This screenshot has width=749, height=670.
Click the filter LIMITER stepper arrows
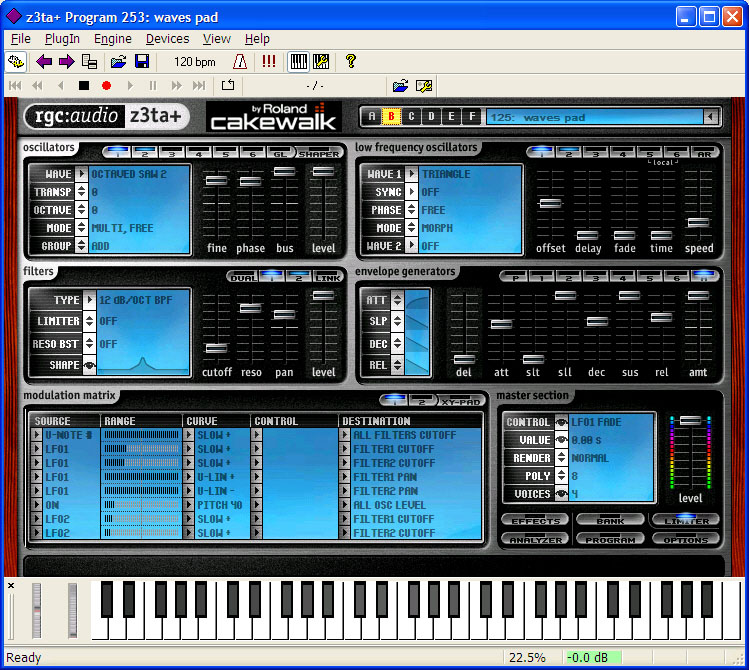click(89, 321)
